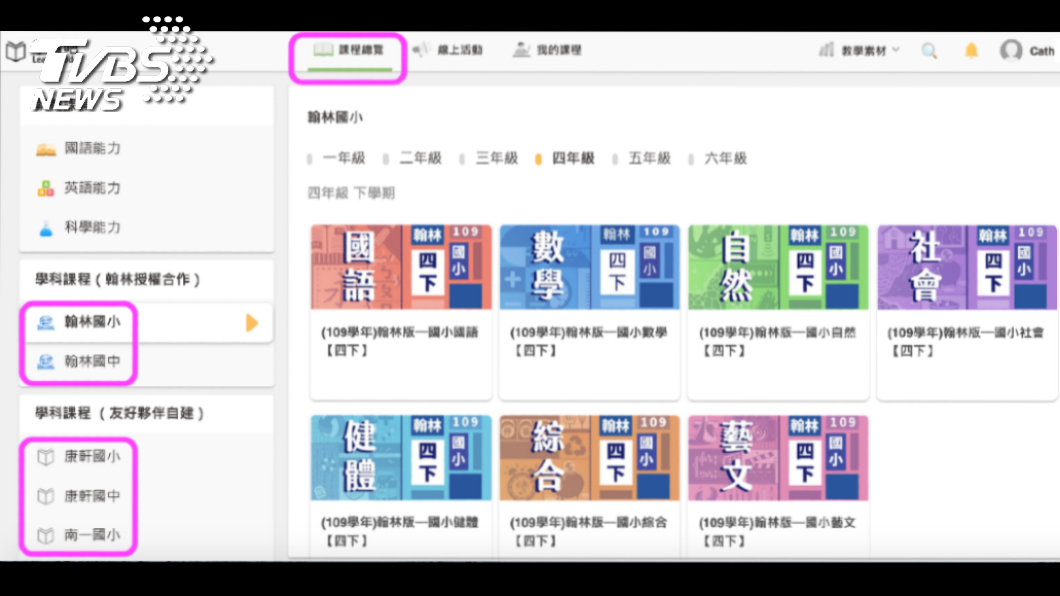
Task: Click the user avatar icon
Action: [1011, 51]
